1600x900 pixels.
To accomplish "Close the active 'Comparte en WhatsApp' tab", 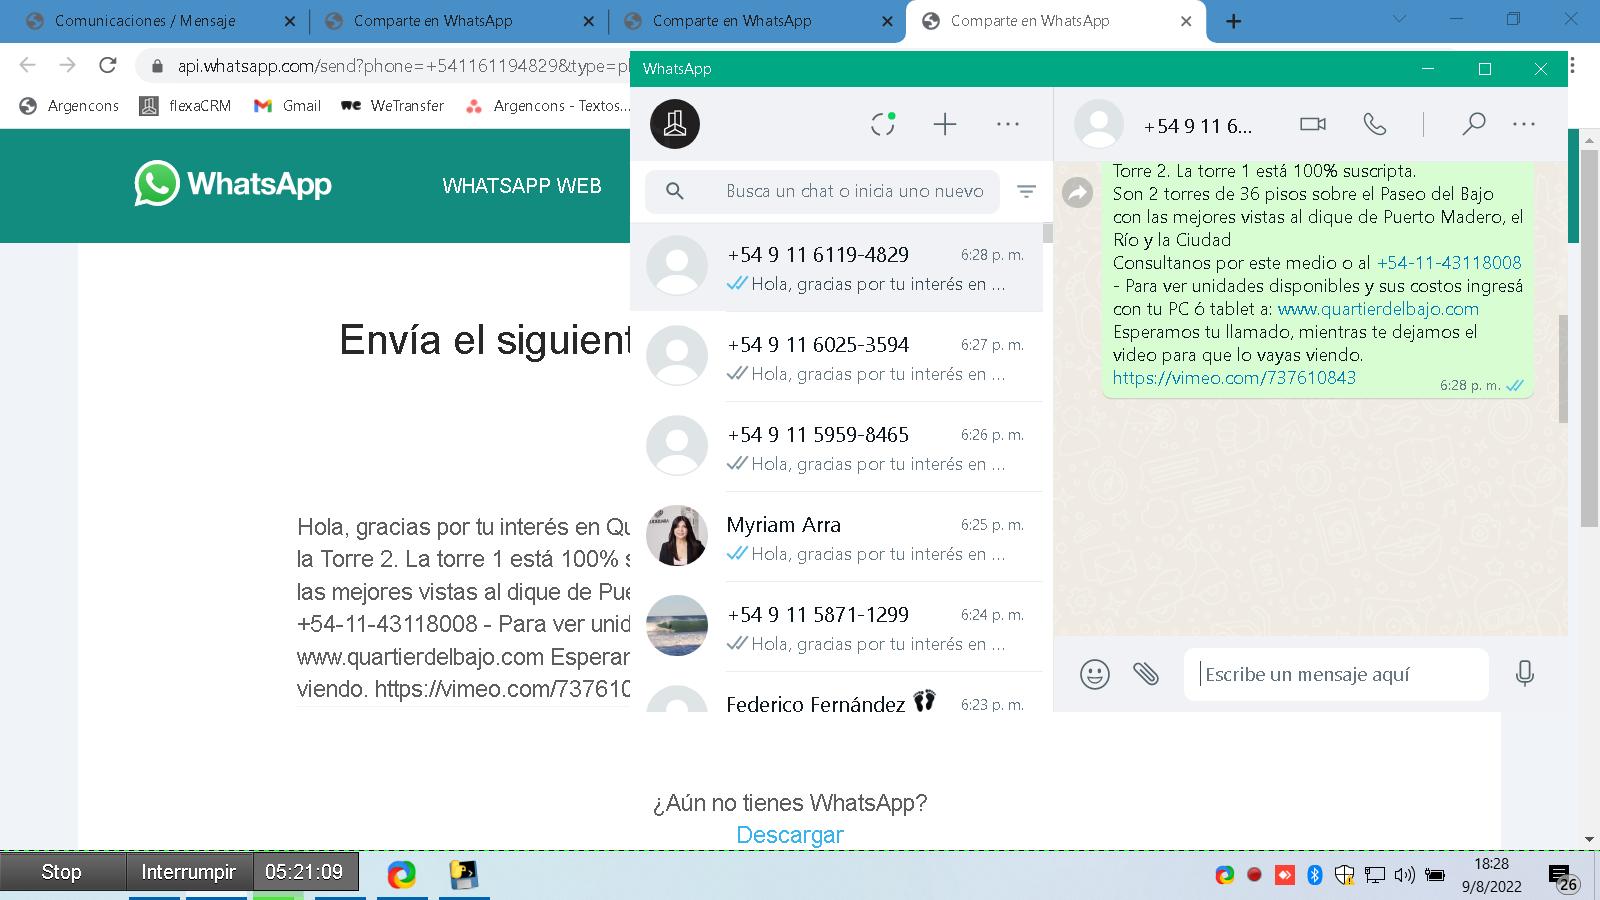I will (1186, 21).
